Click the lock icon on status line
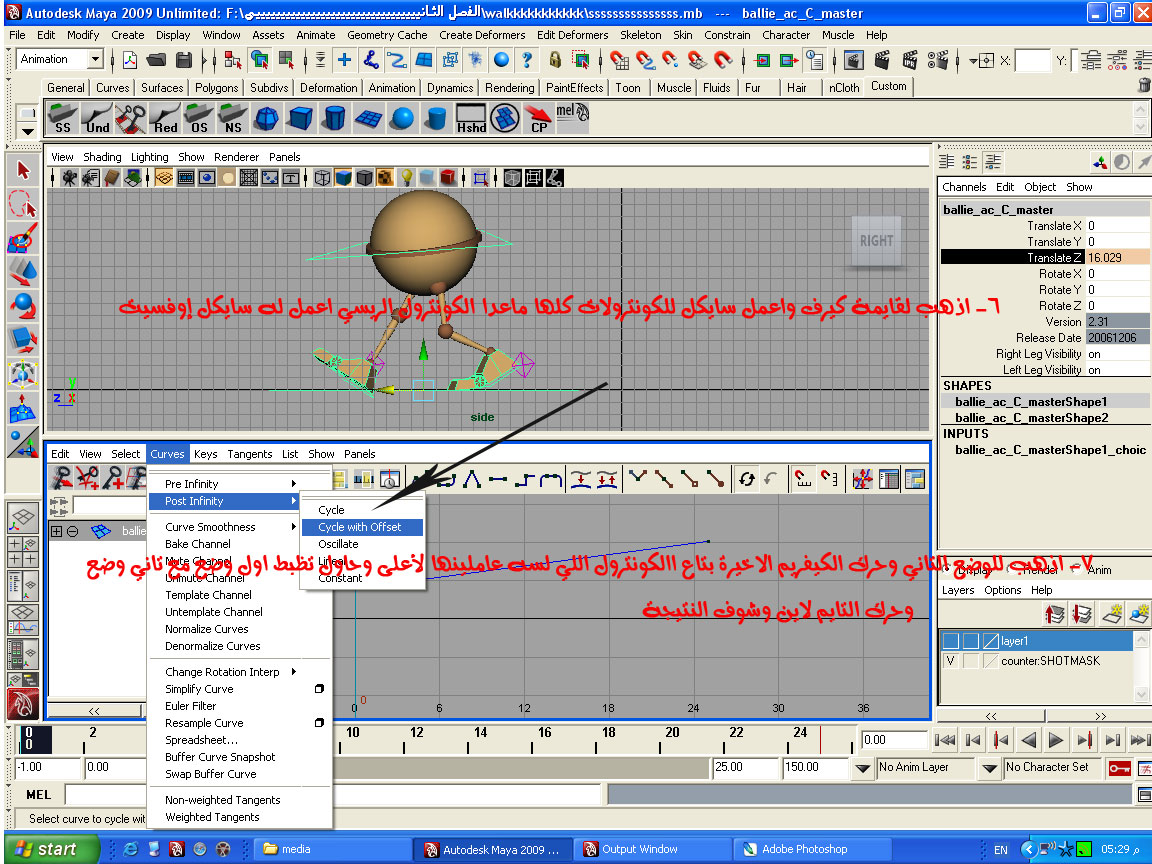 click(555, 60)
